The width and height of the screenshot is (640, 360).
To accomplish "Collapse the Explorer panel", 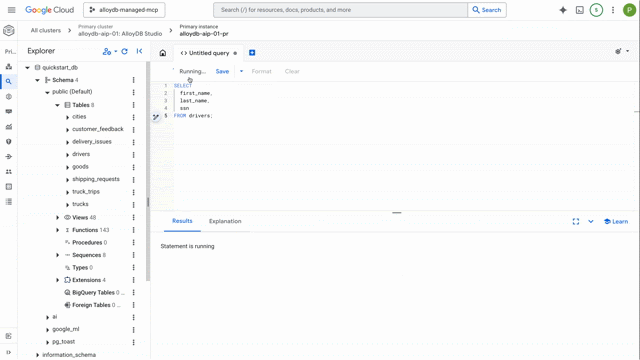I will [139, 51].
